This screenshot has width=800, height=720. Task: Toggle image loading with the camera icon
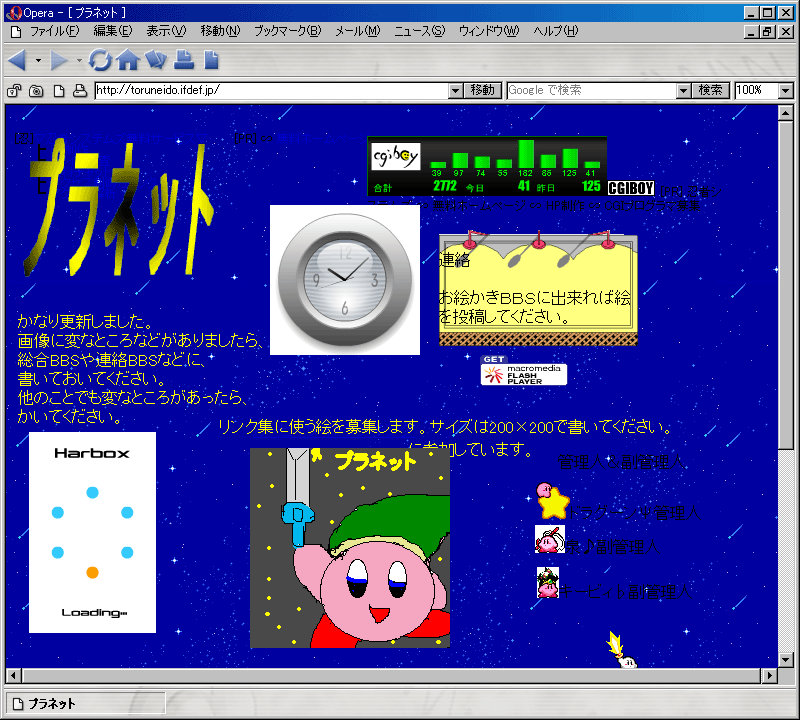click(x=36, y=91)
